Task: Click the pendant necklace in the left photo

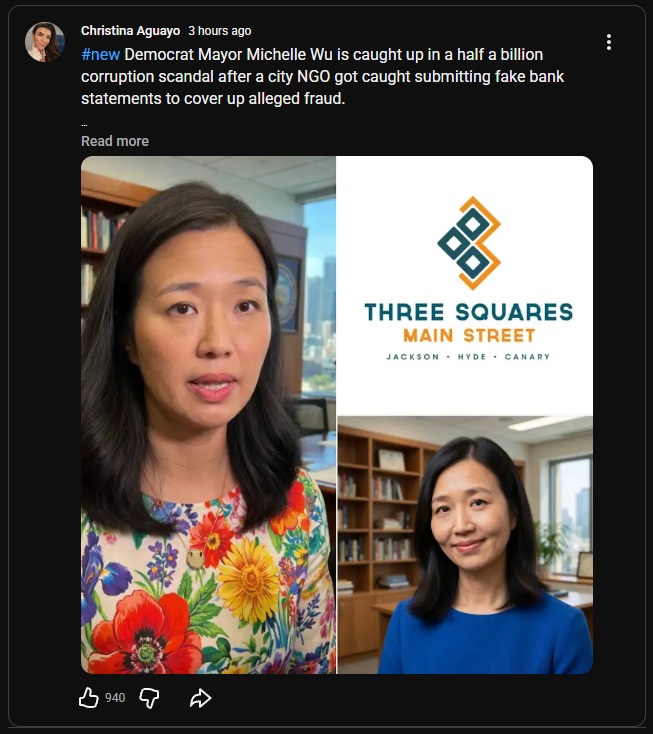Action: coord(195,558)
